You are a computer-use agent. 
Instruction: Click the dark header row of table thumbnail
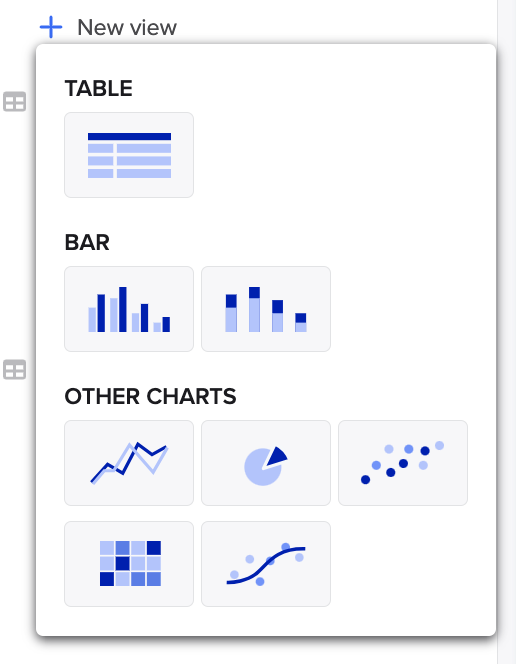[130, 136]
